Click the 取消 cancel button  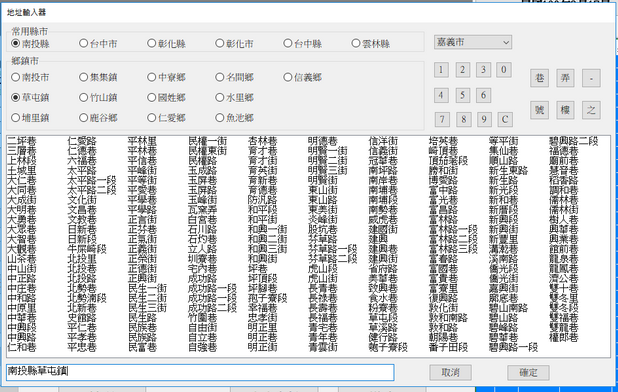coord(450,372)
